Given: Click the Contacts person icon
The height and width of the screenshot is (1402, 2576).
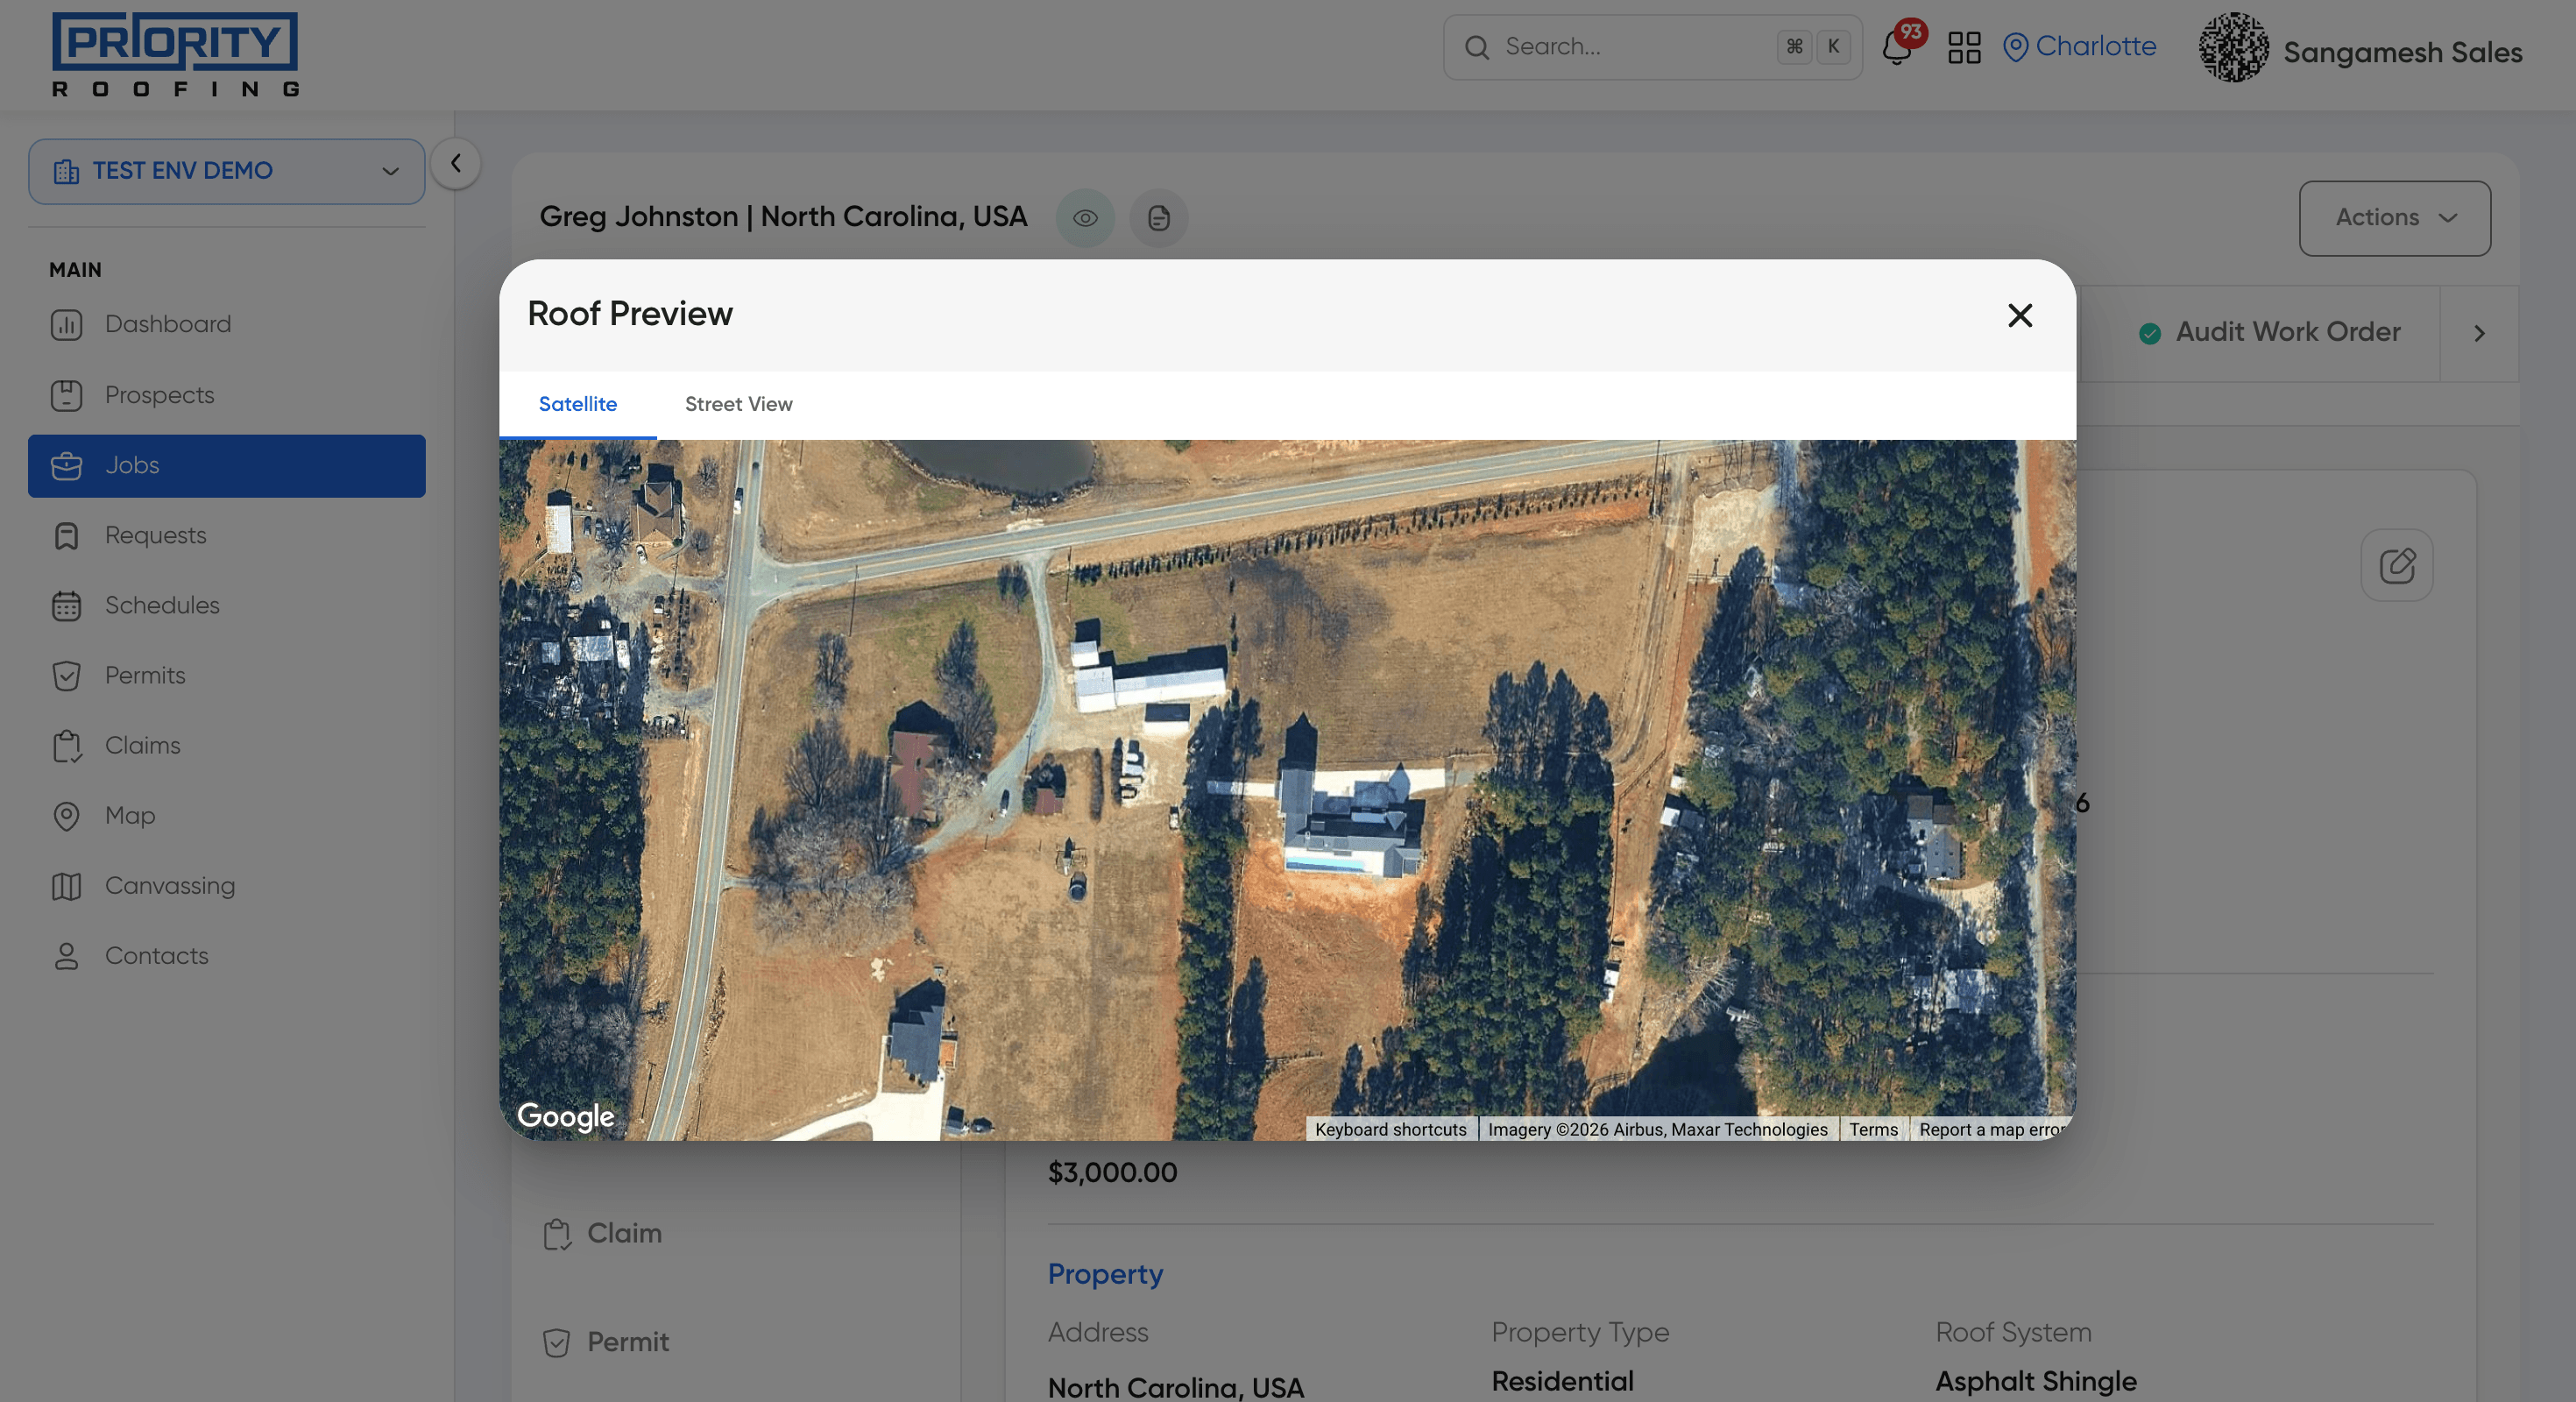Looking at the screenshot, I should pyautogui.click(x=66, y=956).
